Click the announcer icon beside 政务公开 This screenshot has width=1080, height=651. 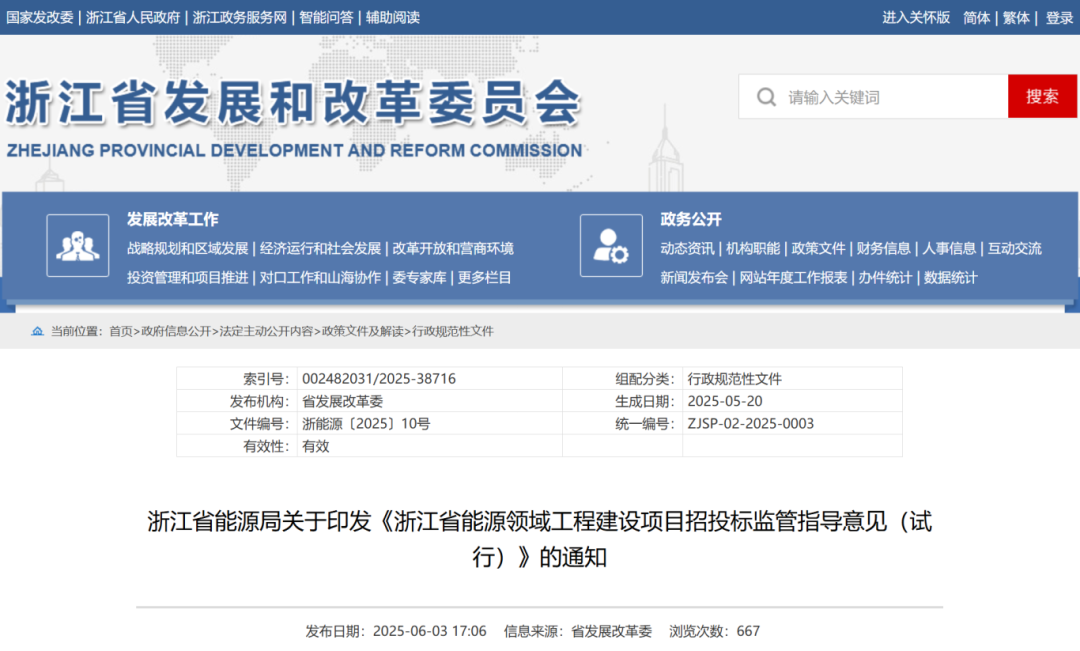(611, 244)
